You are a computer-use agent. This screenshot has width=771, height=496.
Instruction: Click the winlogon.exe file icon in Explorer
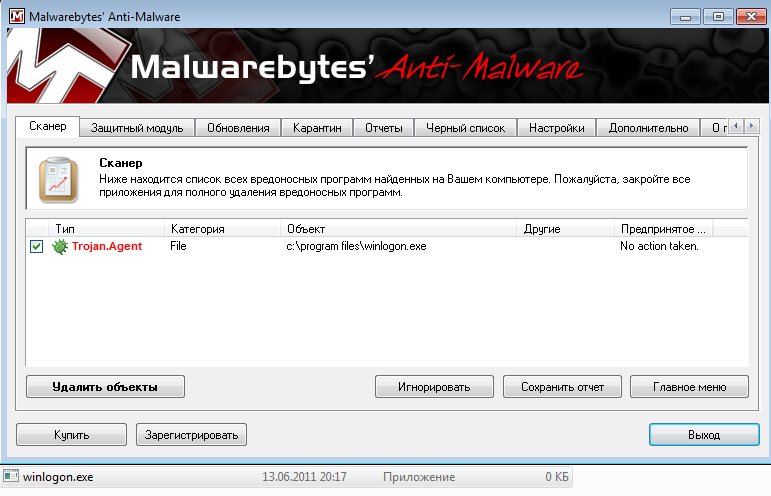pos(11,476)
